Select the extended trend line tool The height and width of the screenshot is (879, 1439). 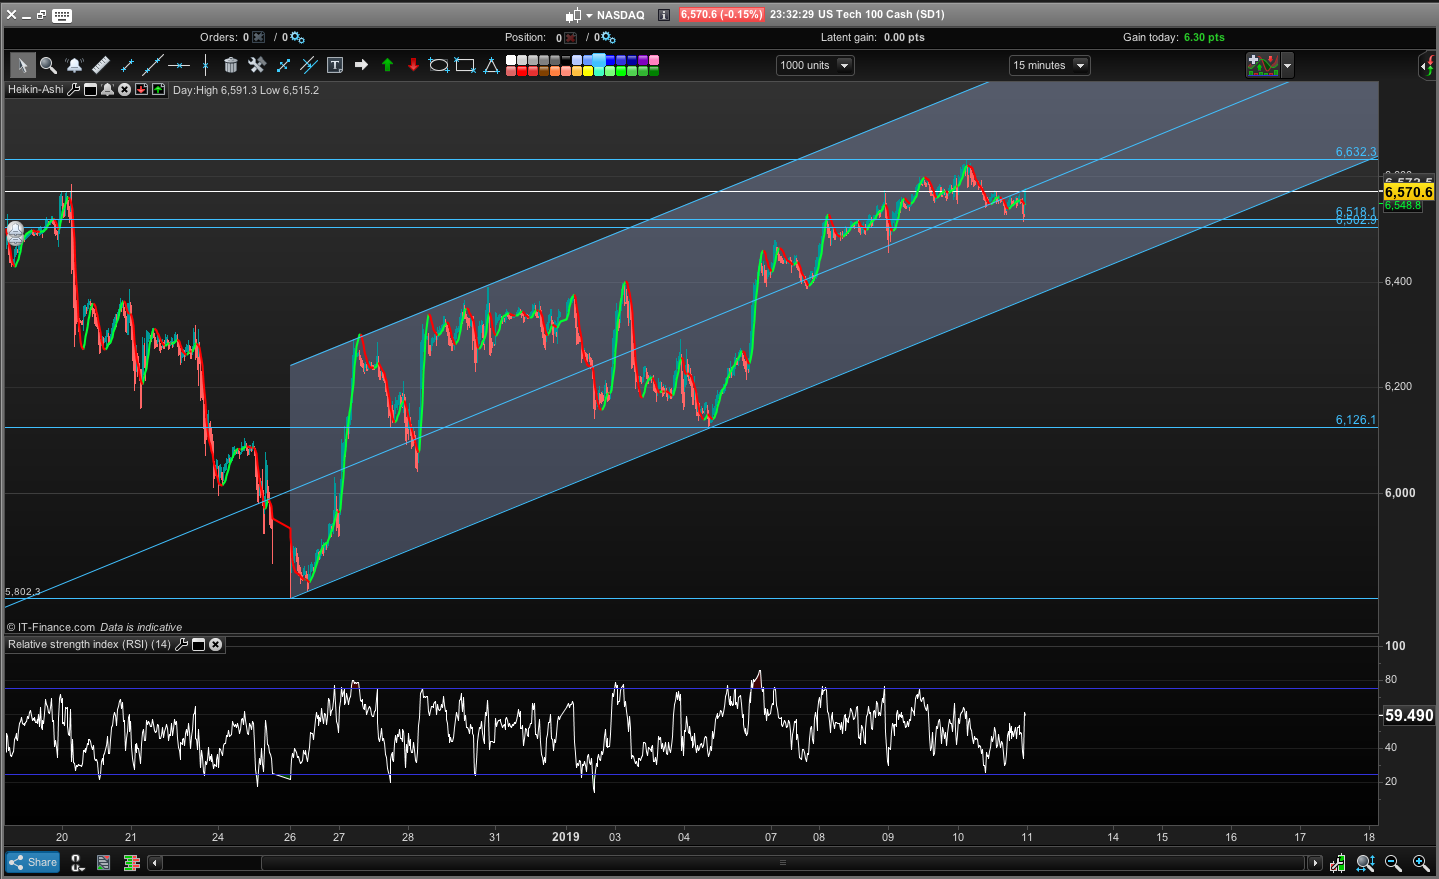(153, 65)
